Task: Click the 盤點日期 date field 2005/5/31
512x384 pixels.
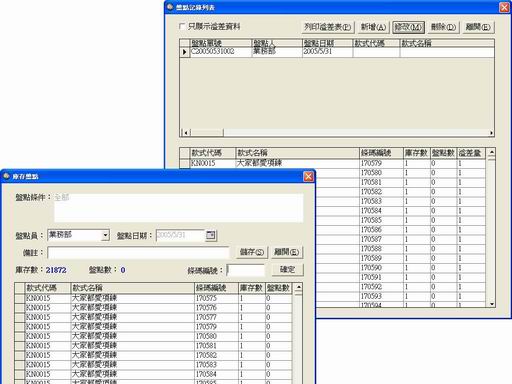Action: 180,235
